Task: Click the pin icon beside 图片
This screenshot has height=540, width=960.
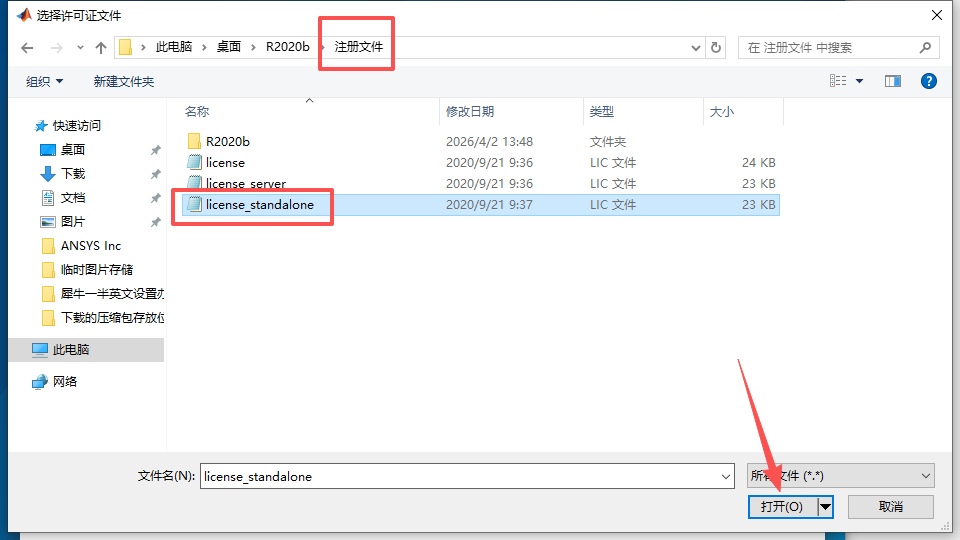Action: (x=156, y=222)
